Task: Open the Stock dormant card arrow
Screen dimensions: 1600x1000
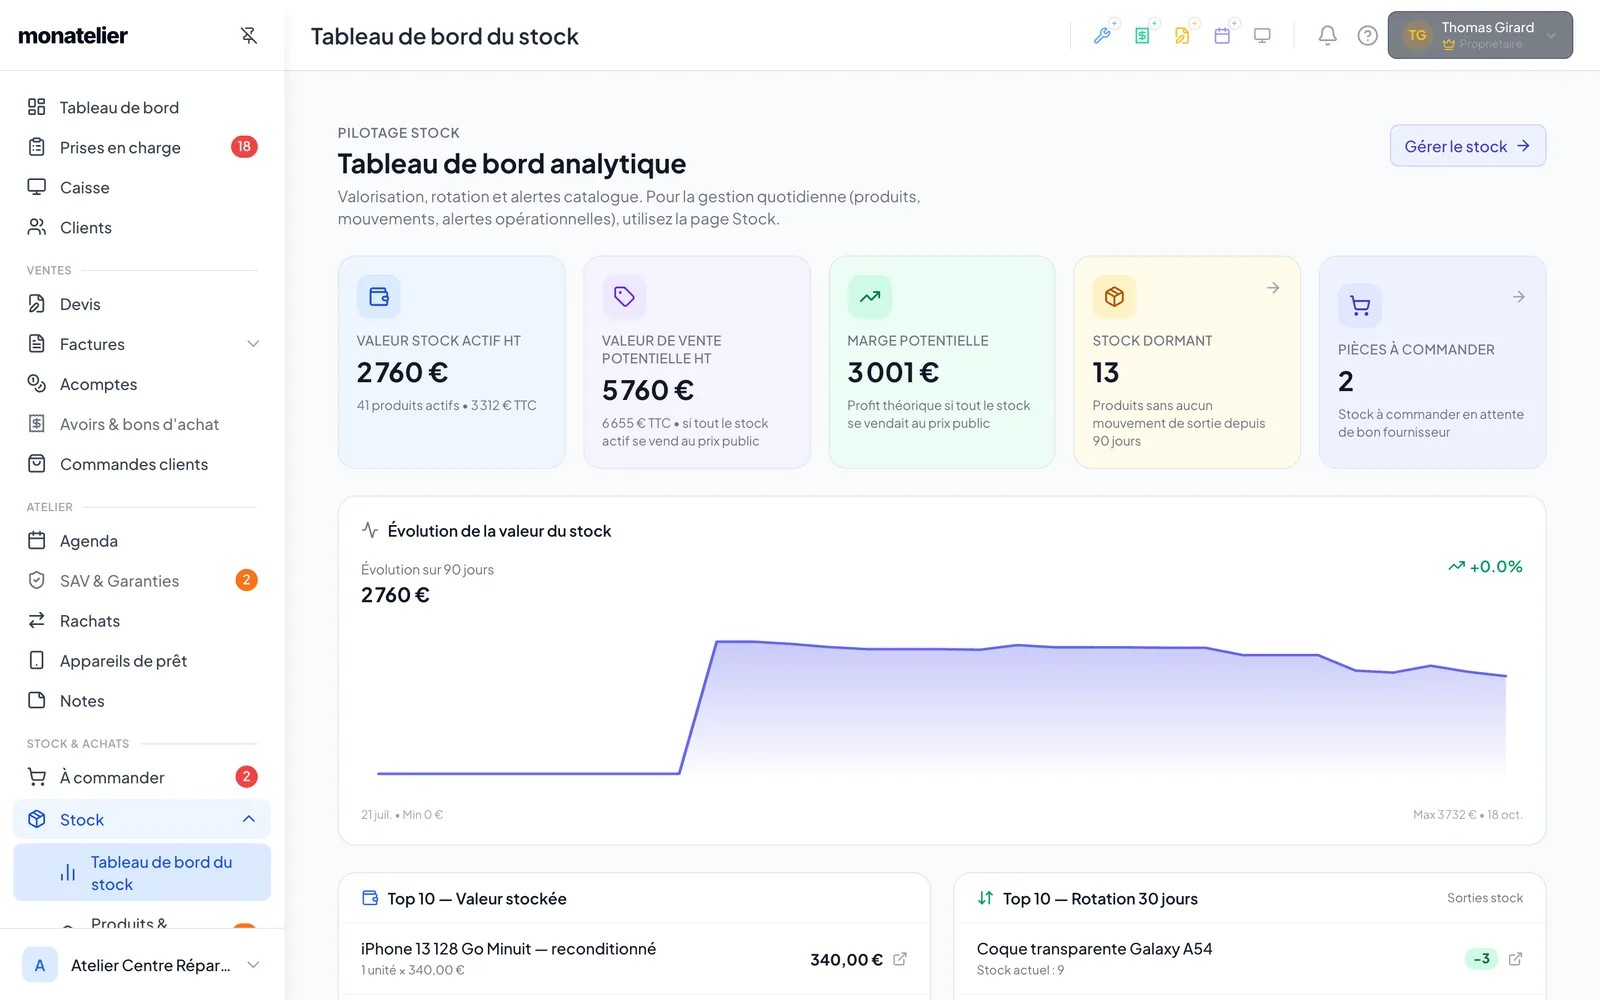Action: click(x=1273, y=288)
